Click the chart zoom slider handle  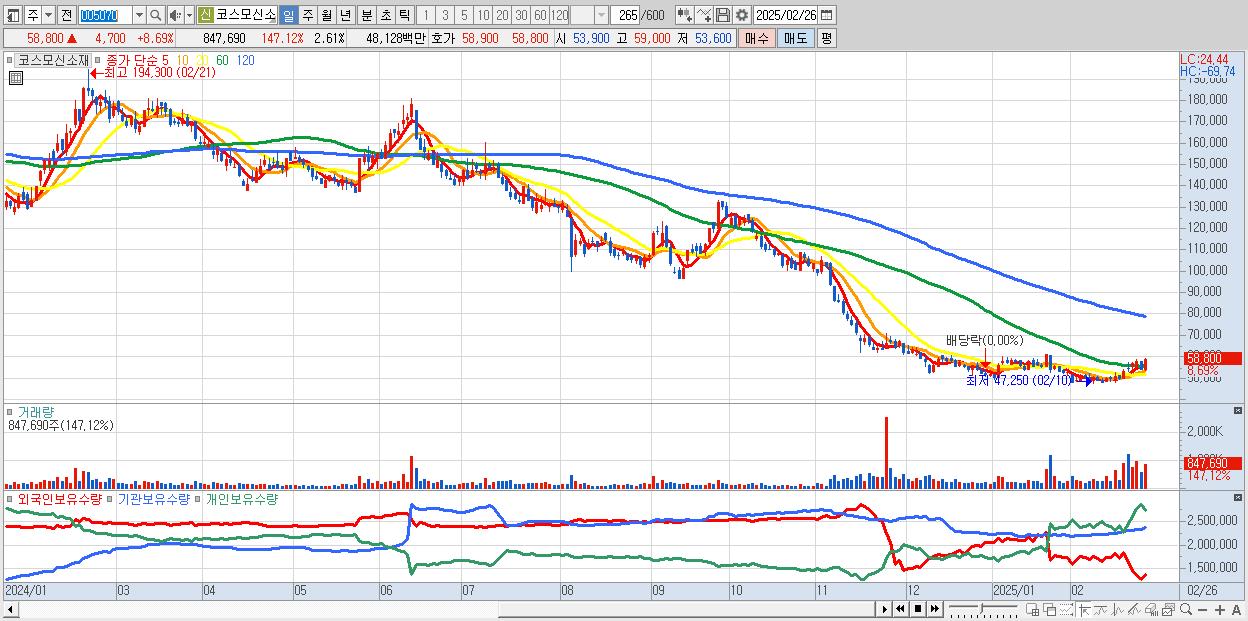981,608
